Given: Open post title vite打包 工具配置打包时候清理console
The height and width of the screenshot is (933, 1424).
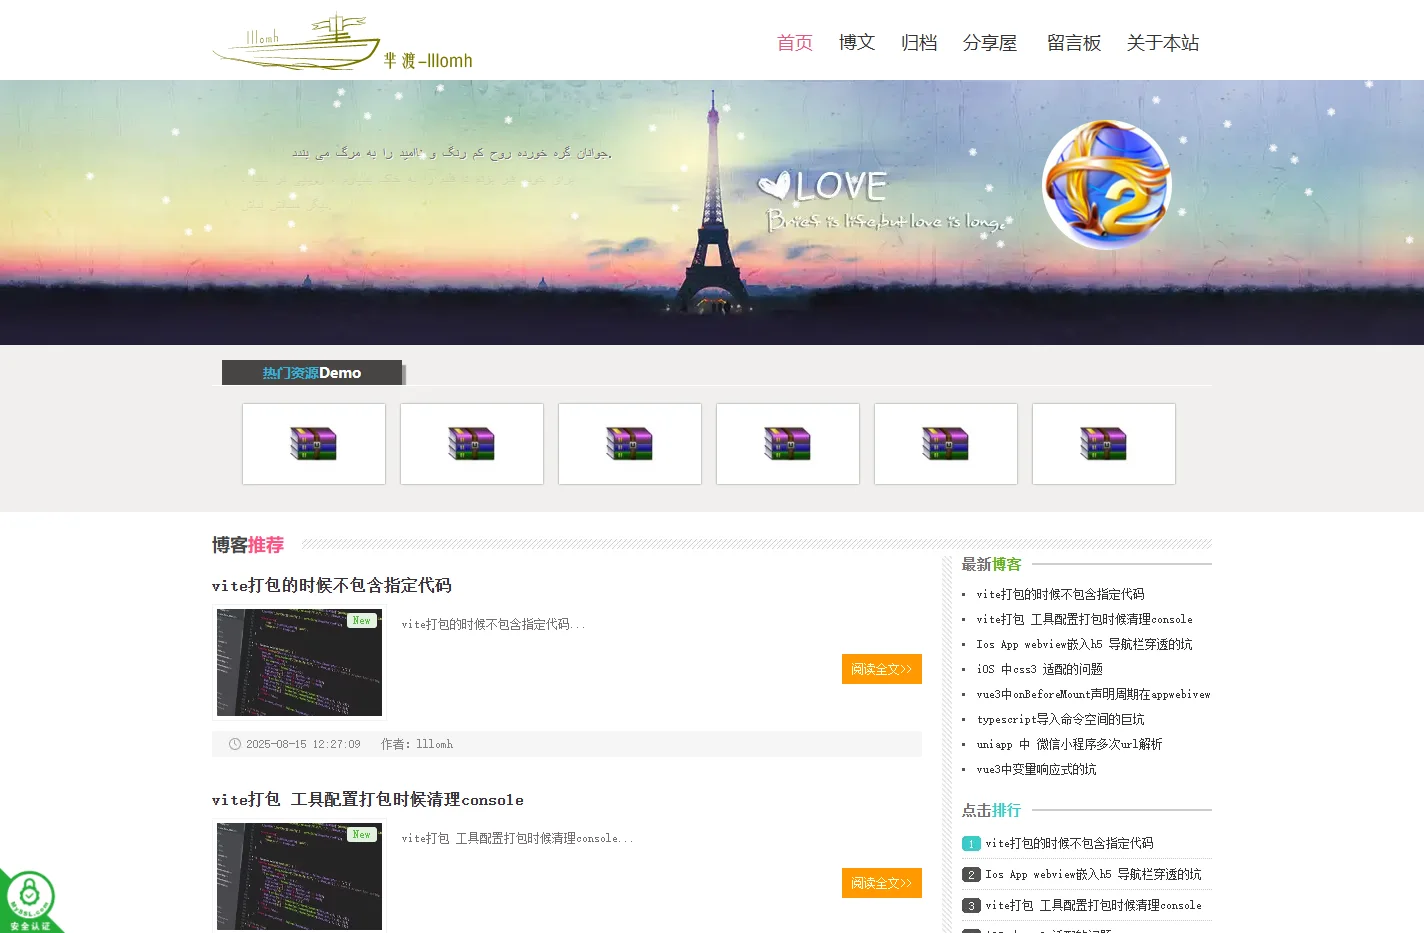Looking at the screenshot, I should [368, 799].
